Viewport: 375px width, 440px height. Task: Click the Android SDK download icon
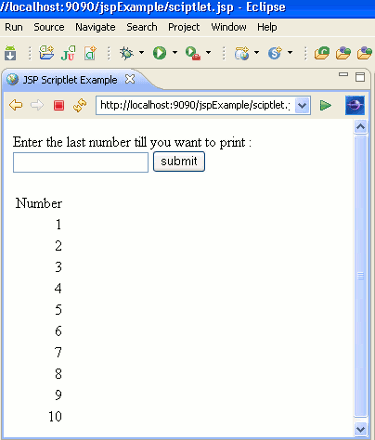(10, 53)
